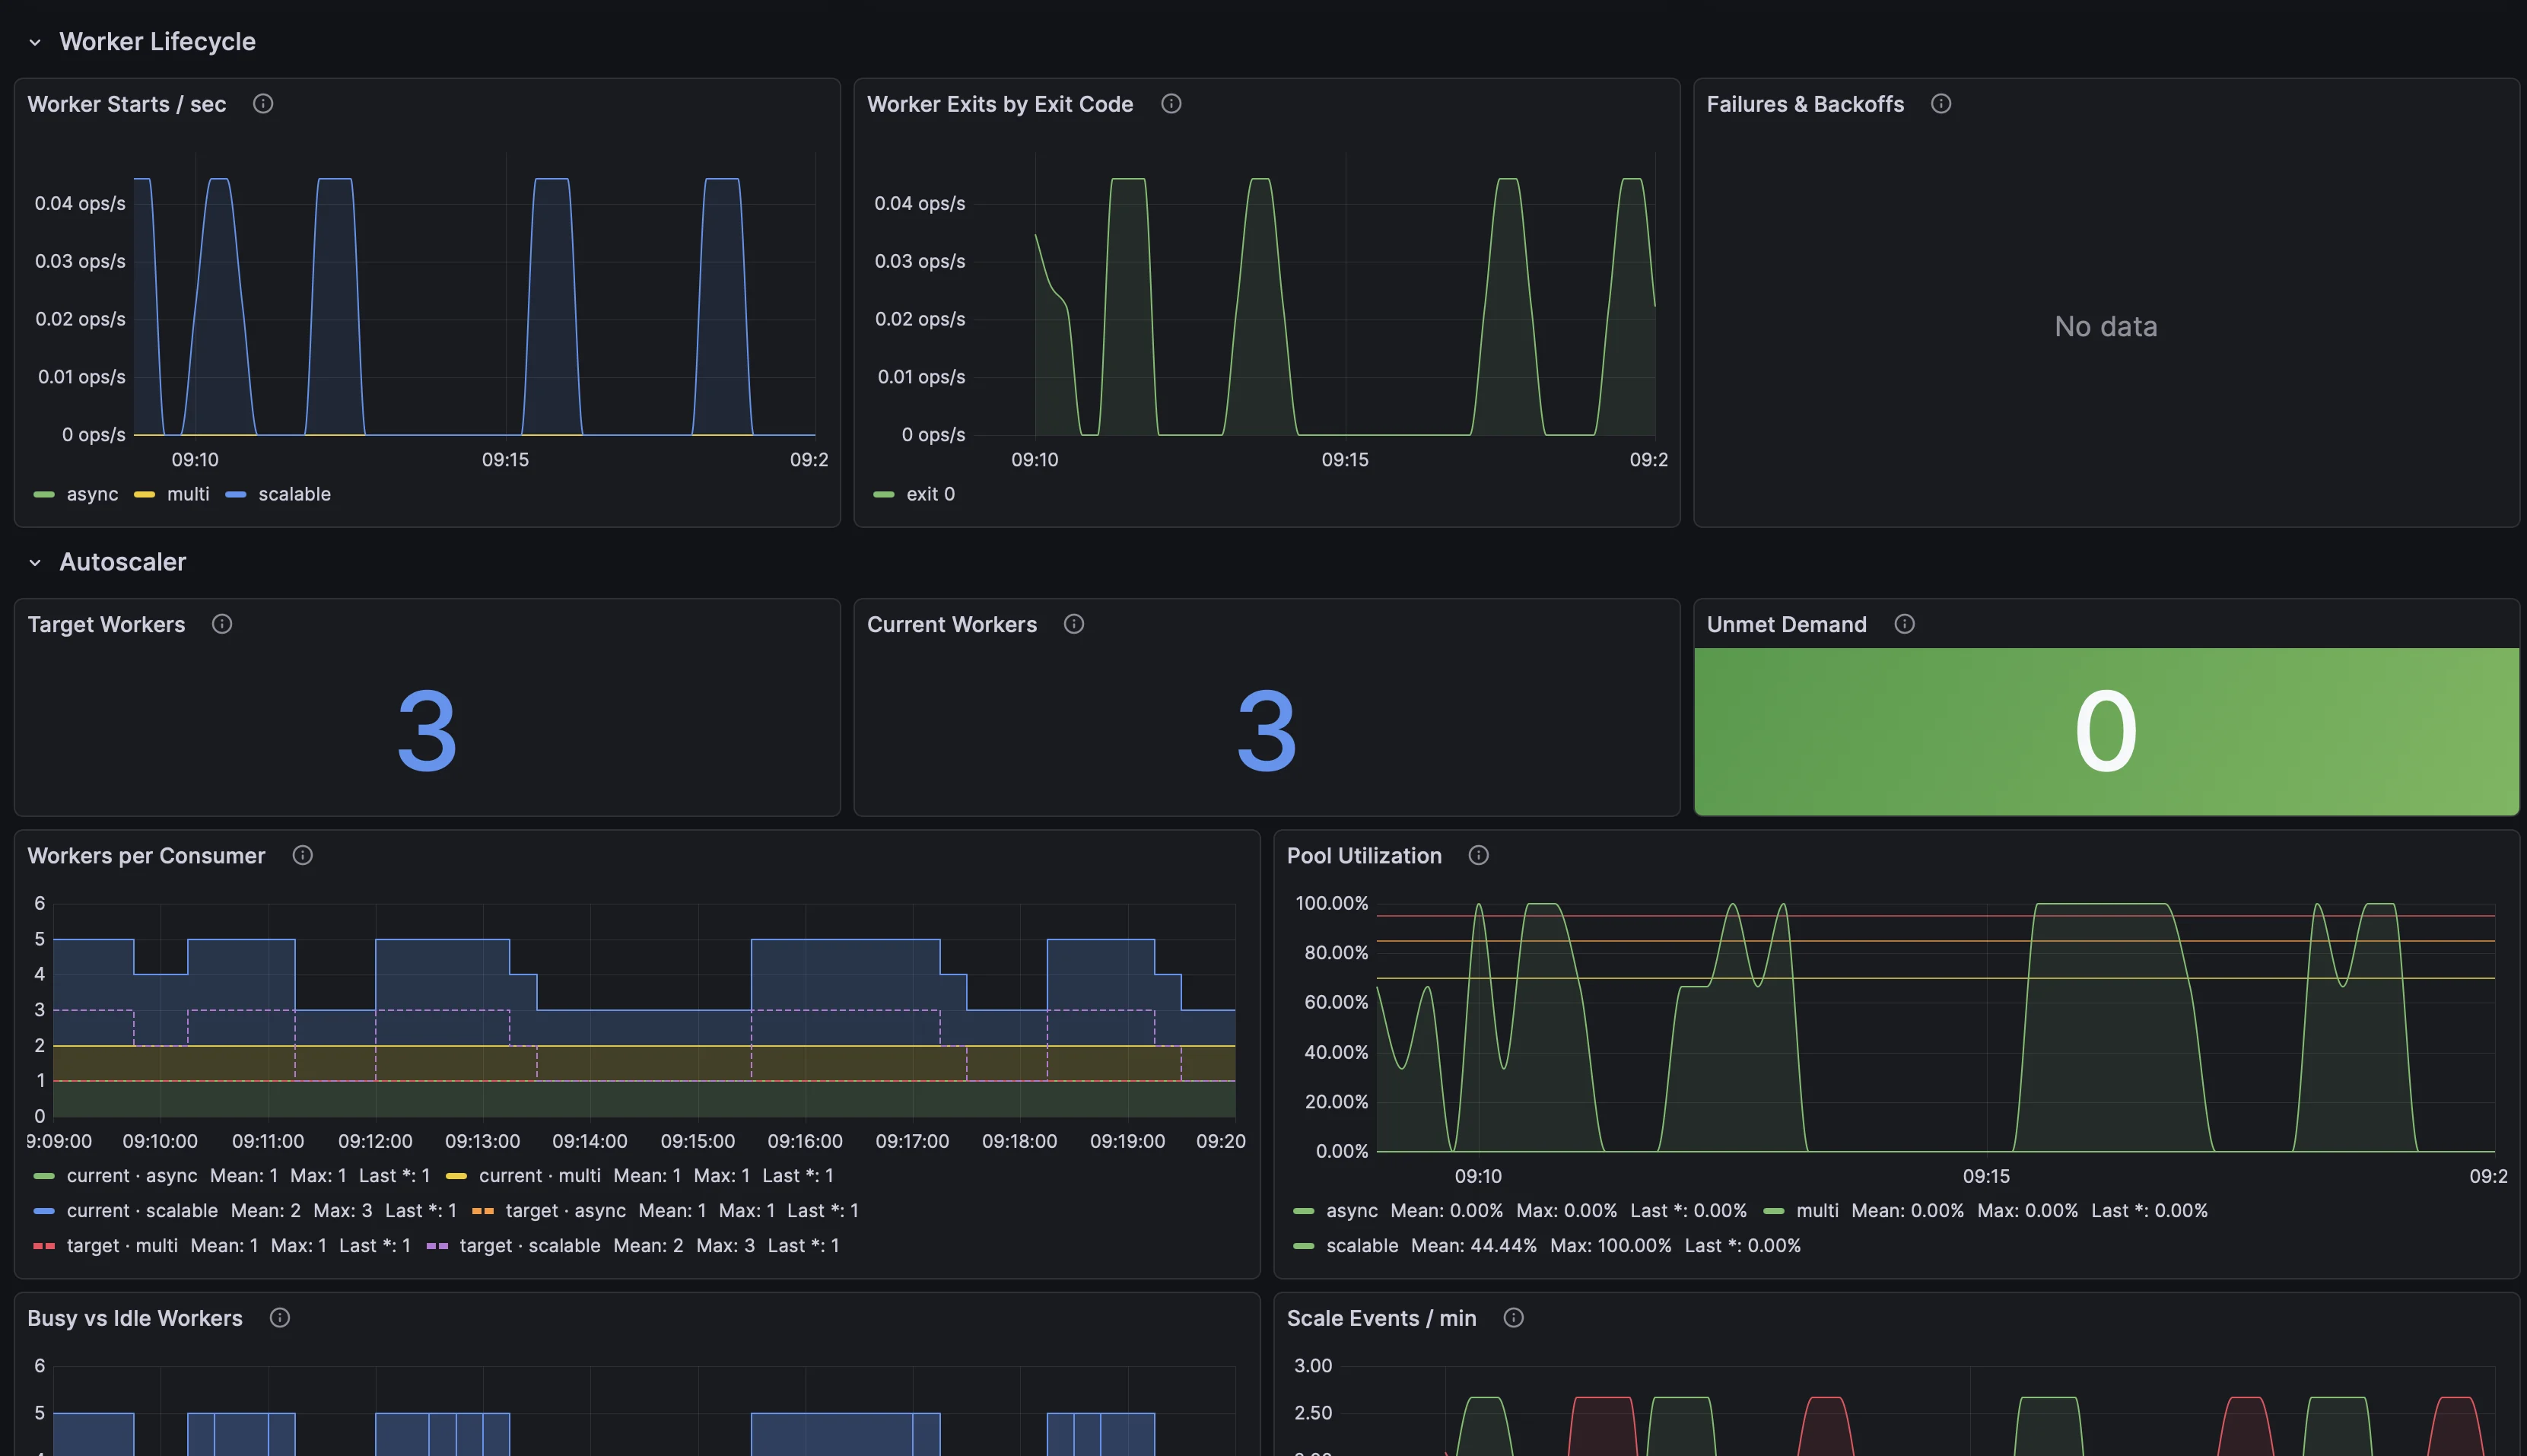Open Pool Utilization panel title

(x=1364, y=855)
